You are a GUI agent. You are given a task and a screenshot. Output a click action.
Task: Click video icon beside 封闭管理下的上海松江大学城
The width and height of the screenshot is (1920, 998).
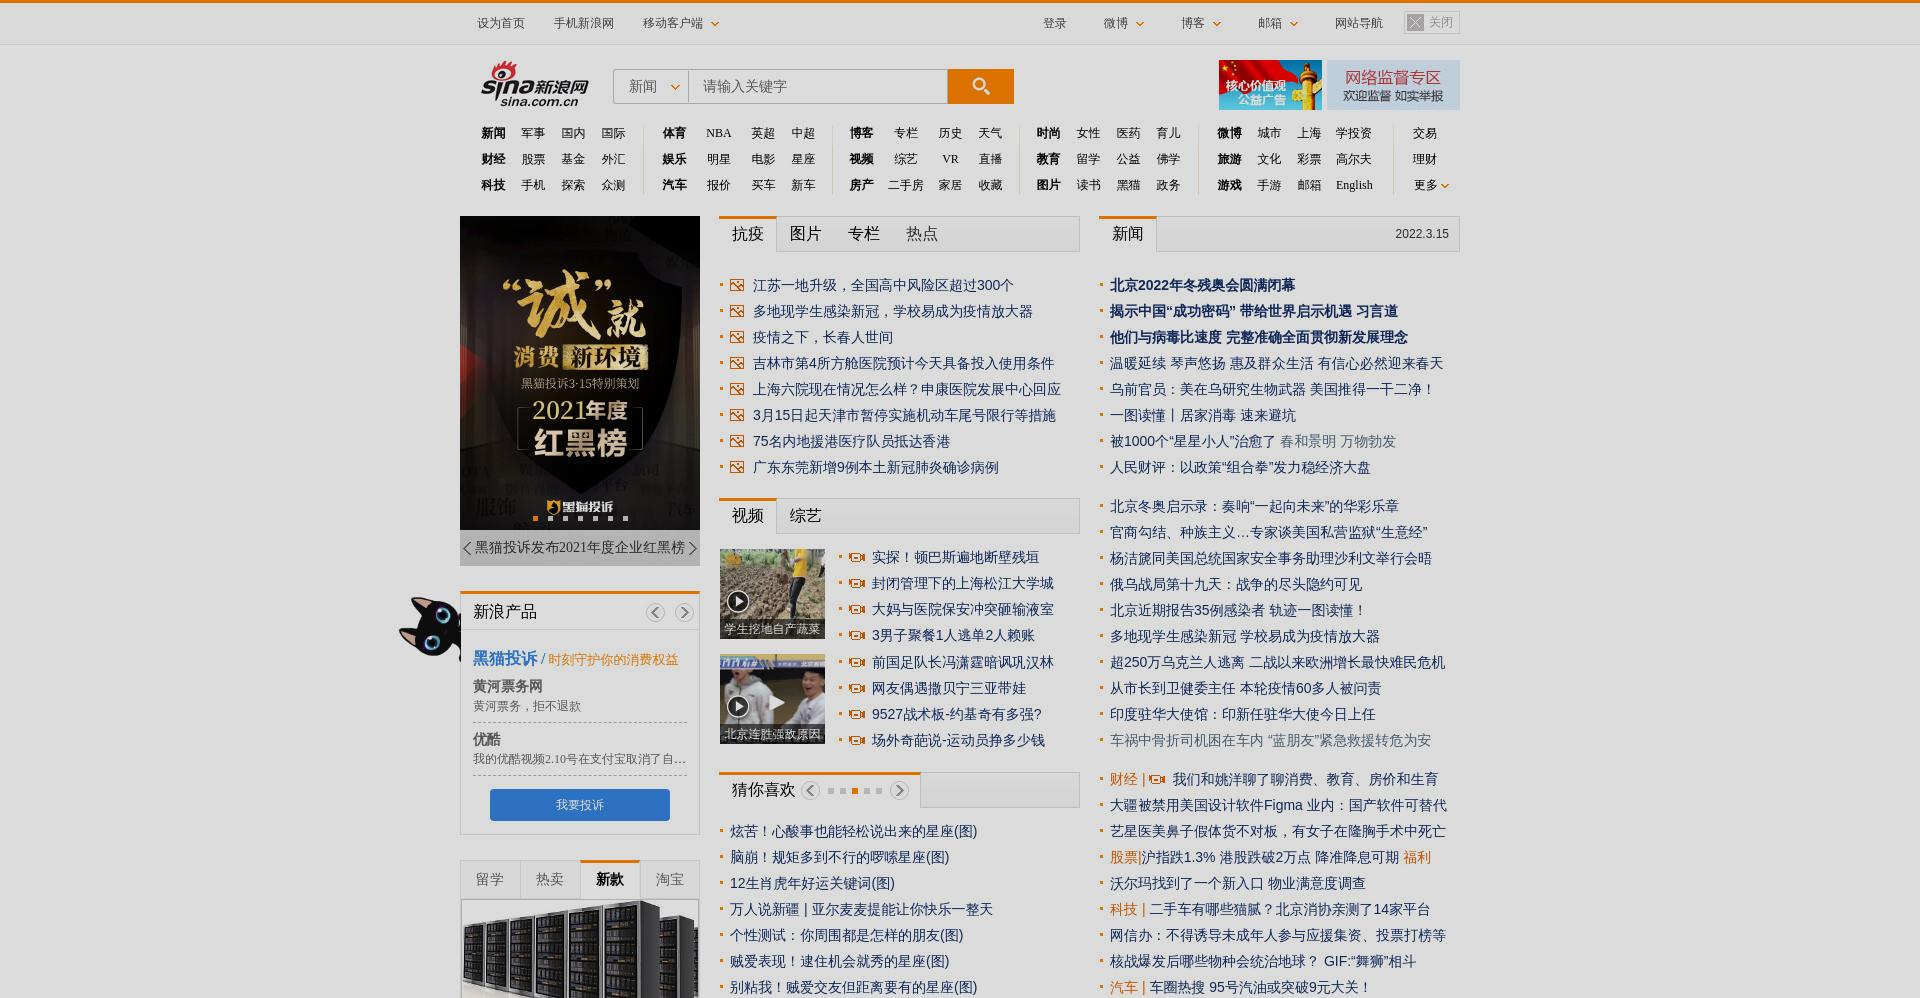[857, 583]
